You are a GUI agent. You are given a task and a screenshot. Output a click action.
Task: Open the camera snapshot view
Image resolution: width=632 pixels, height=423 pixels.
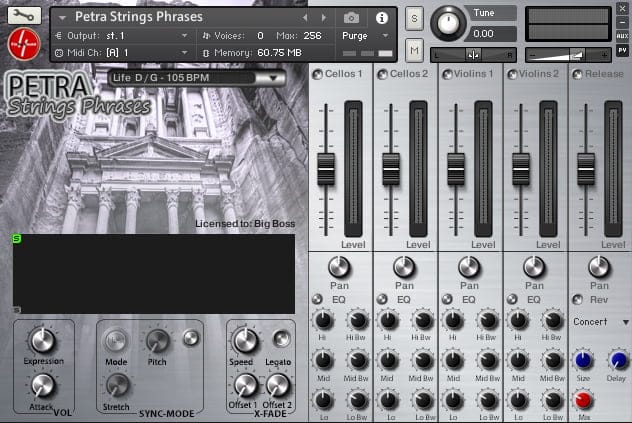point(351,18)
